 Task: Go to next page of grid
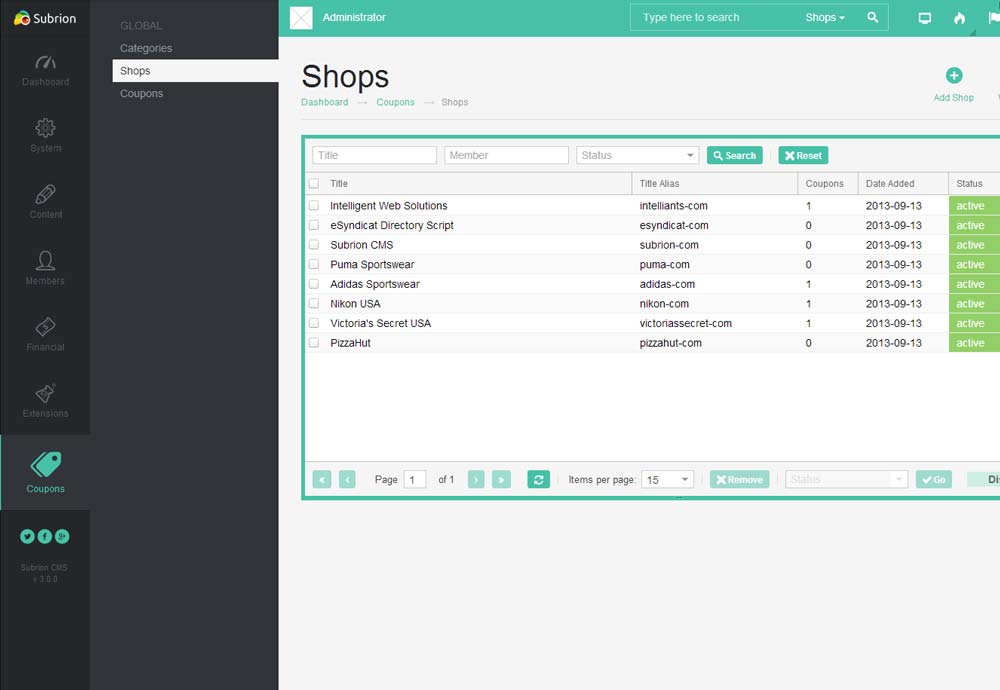(x=476, y=480)
